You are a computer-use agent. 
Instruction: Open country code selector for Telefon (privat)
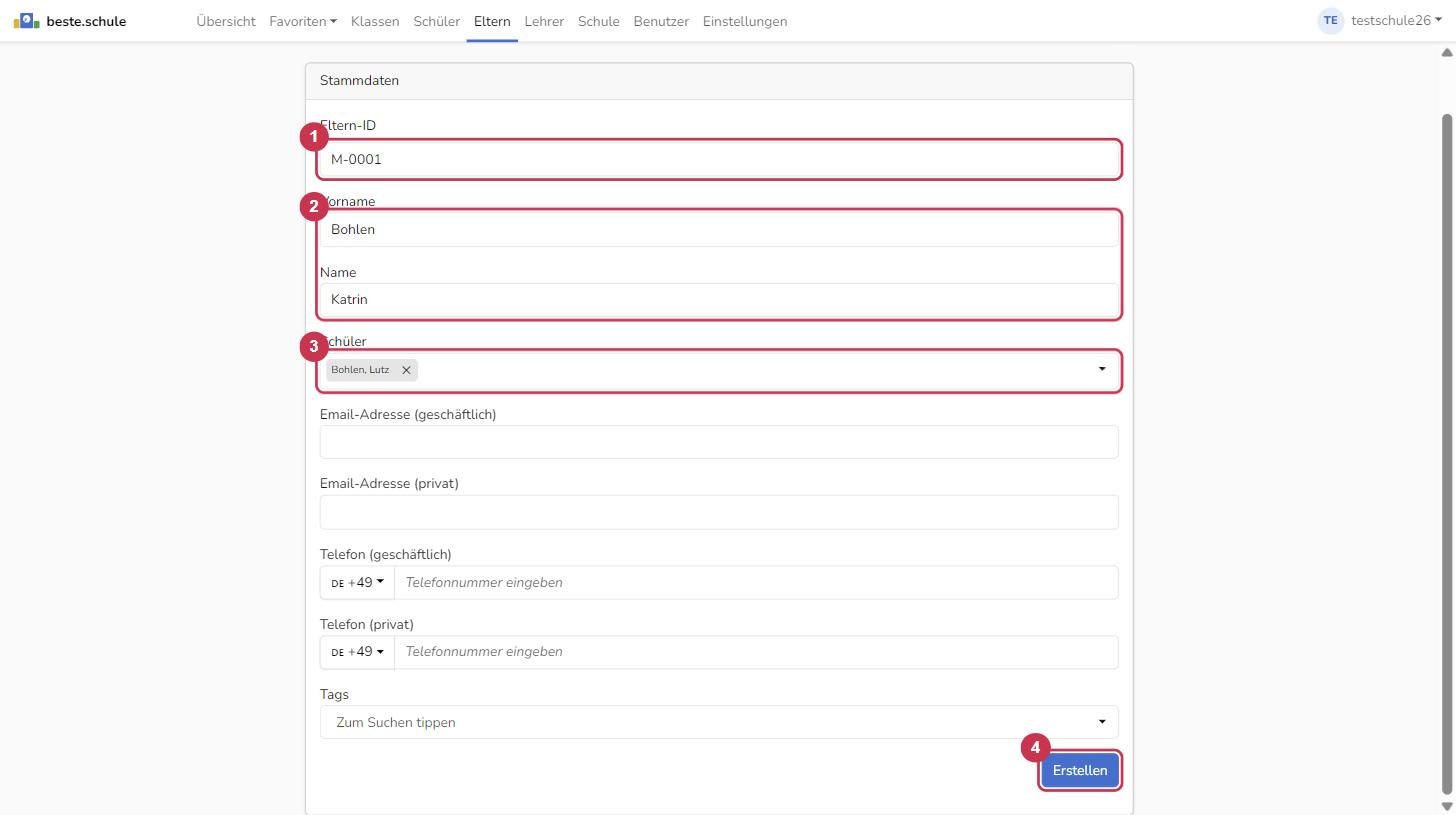tap(357, 652)
